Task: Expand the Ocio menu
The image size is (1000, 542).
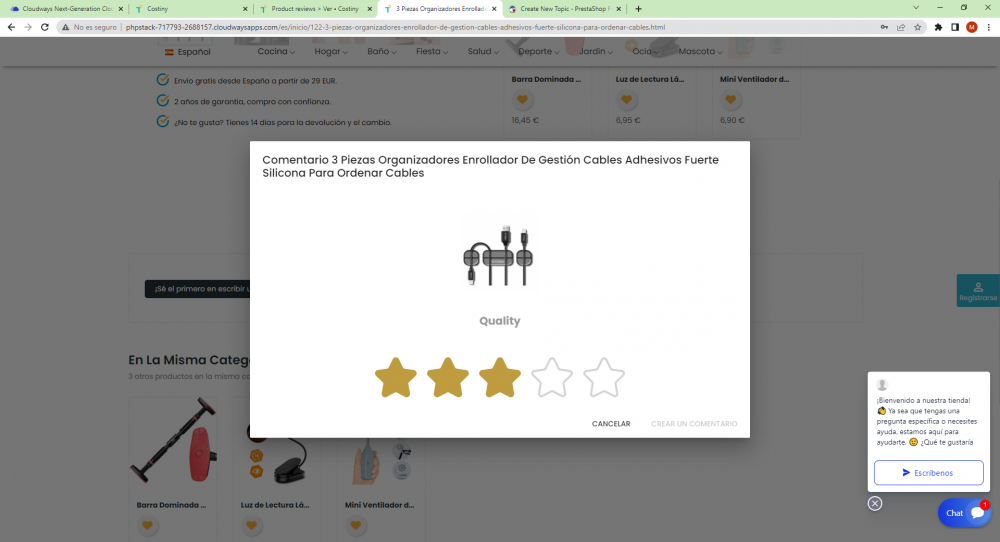Action: pyautogui.click(x=645, y=52)
